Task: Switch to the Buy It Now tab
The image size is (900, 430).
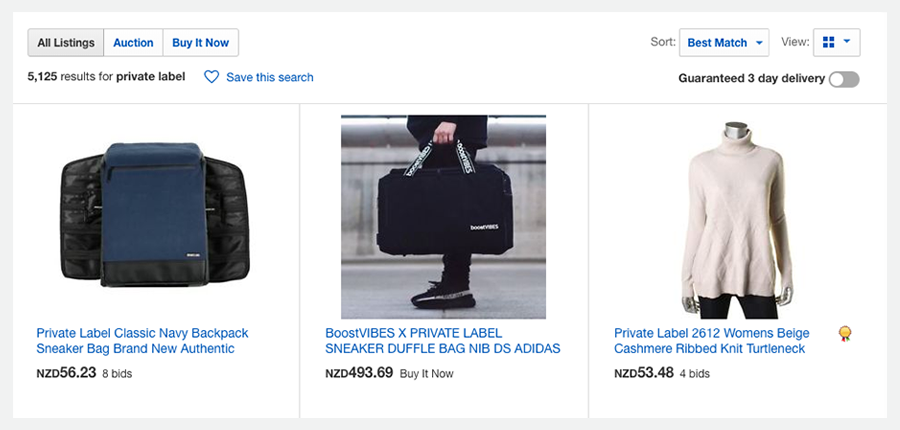Action: tap(200, 43)
